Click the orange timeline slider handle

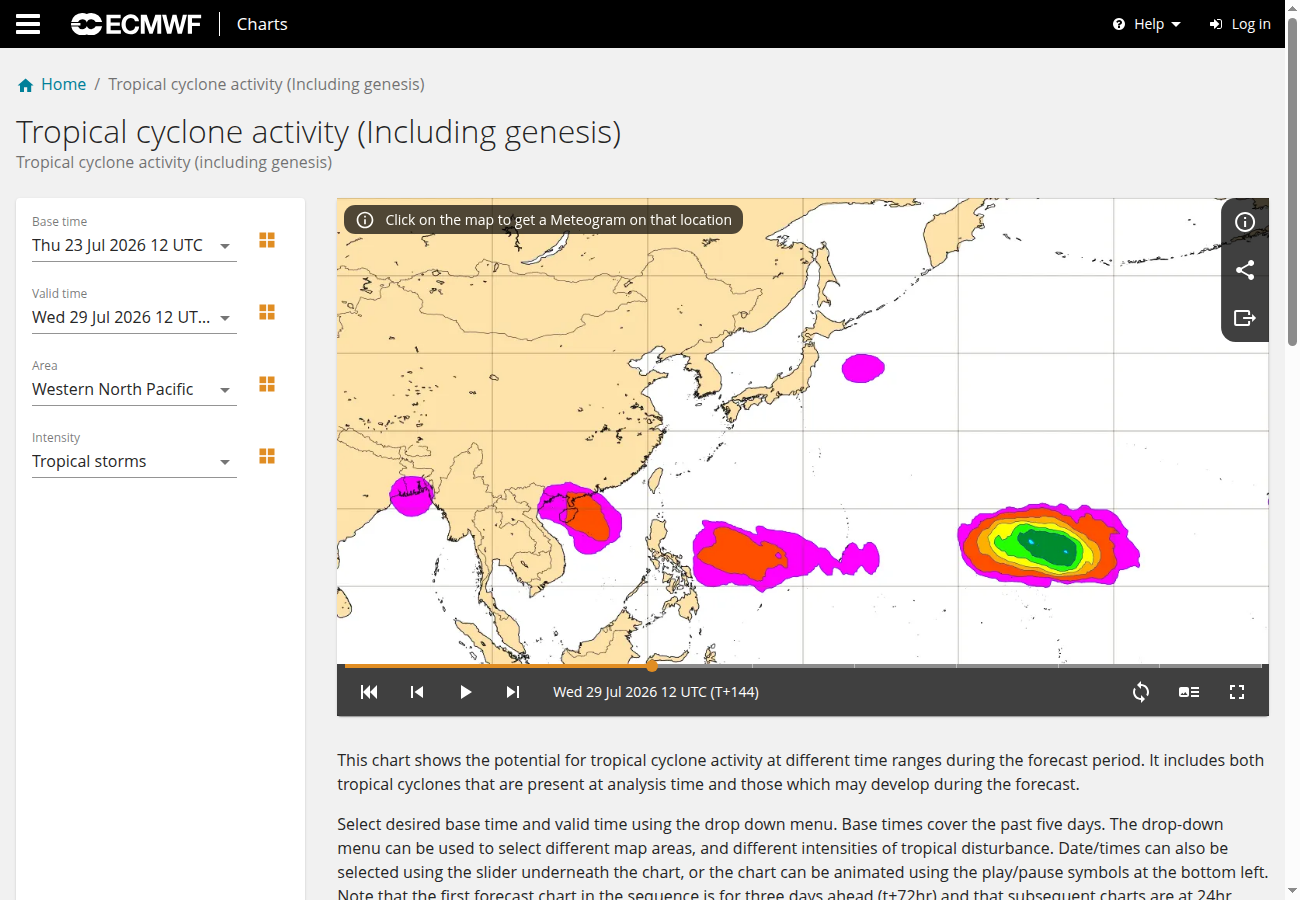[x=652, y=666]
